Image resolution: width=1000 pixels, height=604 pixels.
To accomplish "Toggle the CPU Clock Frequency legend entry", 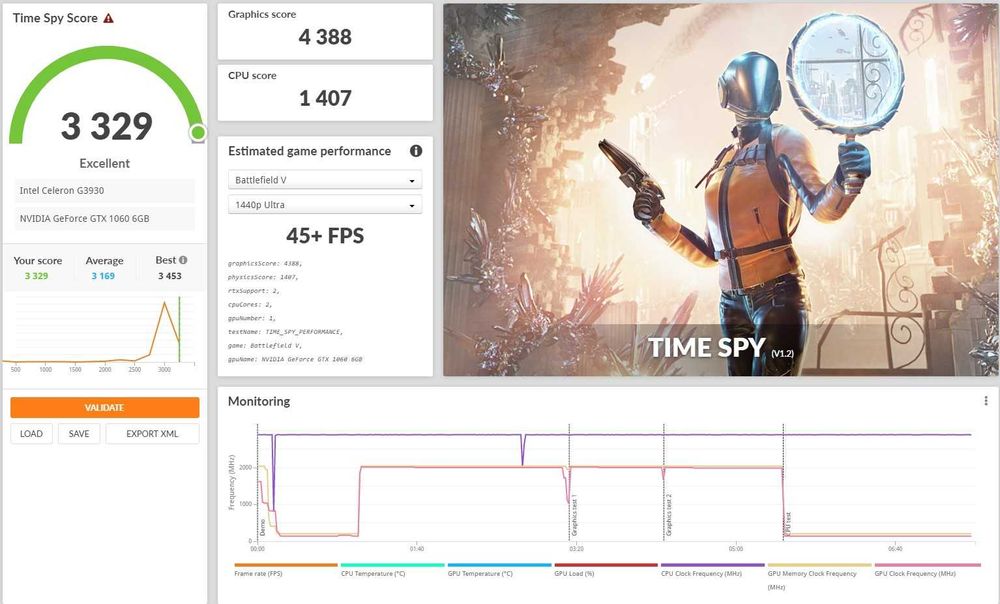I will click(702, 573).
